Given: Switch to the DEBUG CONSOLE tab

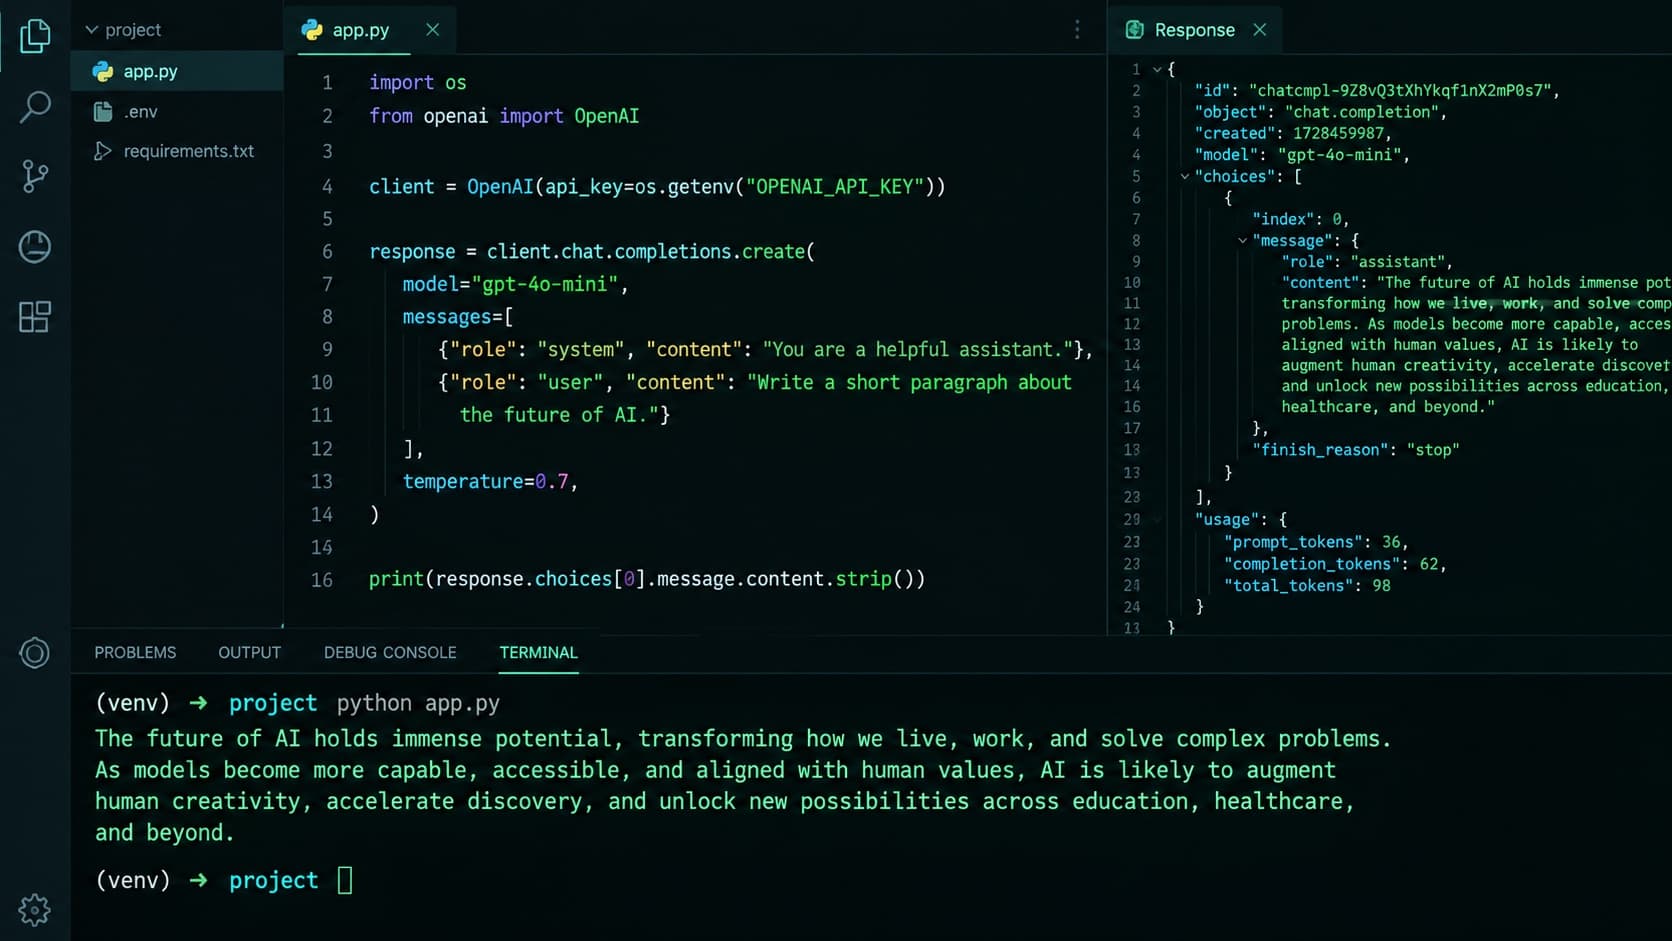Looking at the screenshot, I should (390, 652).
